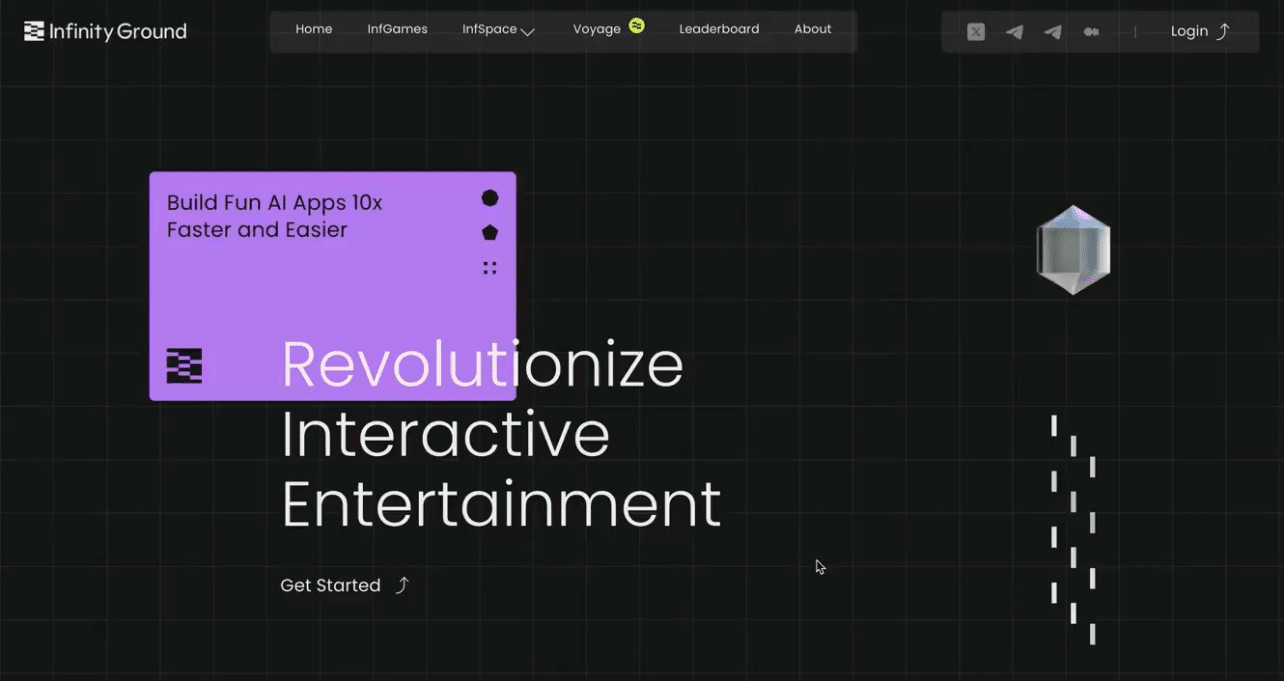Click 'Build Fun AI Apps 10x' text
The height and width of the screenshot is (681, 1284).
point(275,202)
